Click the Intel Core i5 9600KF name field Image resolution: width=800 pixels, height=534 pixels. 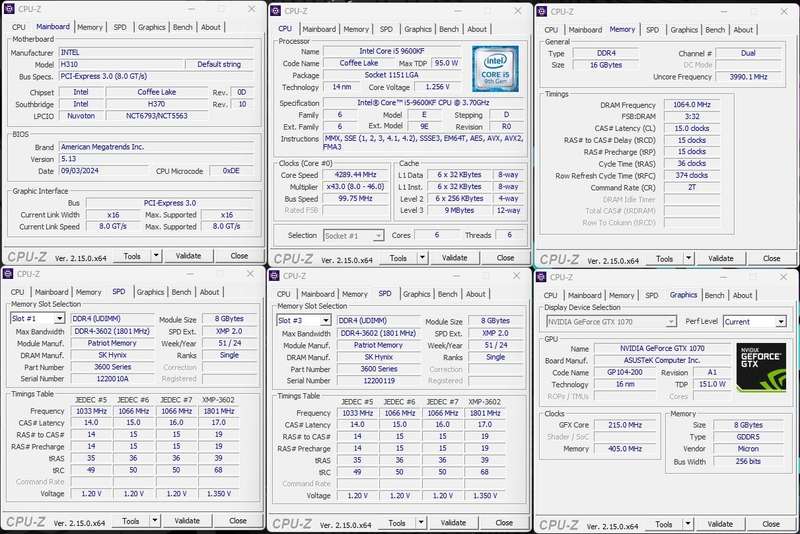(391, 51)
